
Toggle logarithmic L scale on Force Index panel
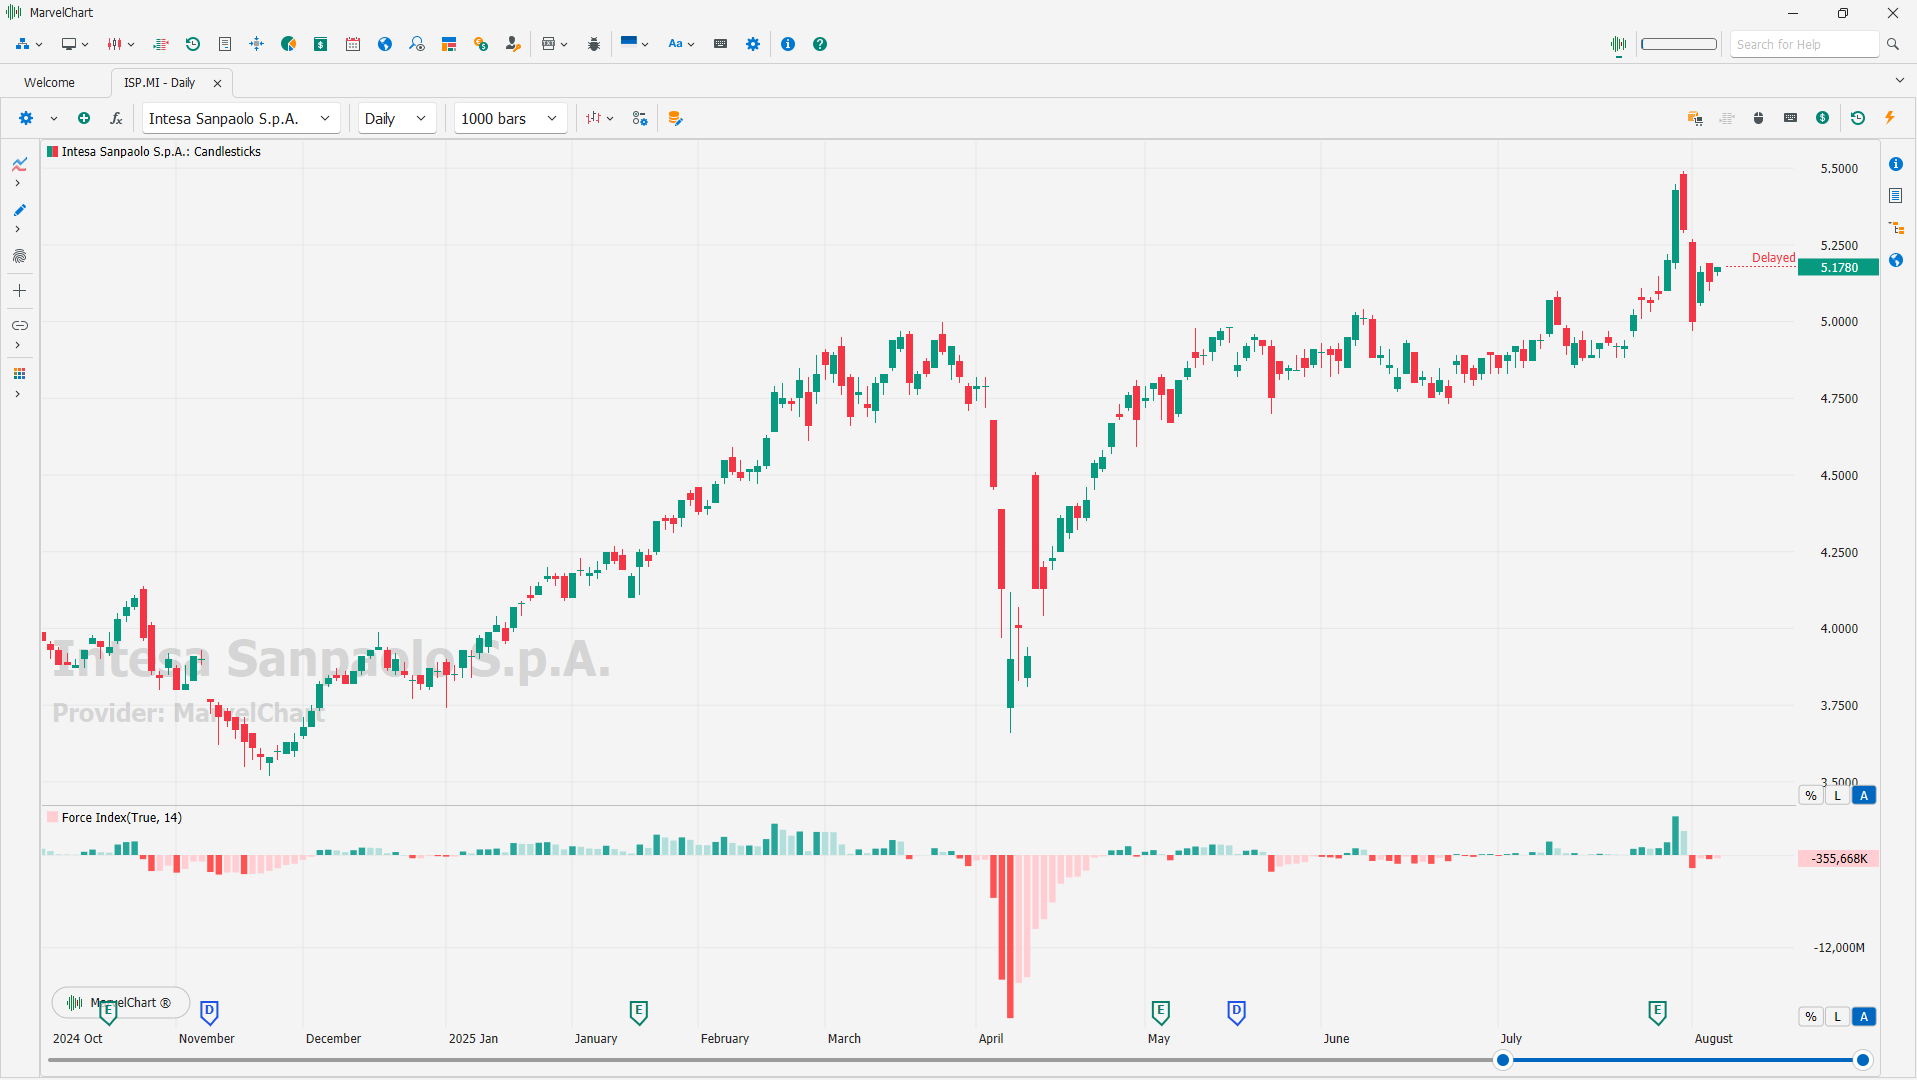pyautogui.click(x=1837, y=1017)
